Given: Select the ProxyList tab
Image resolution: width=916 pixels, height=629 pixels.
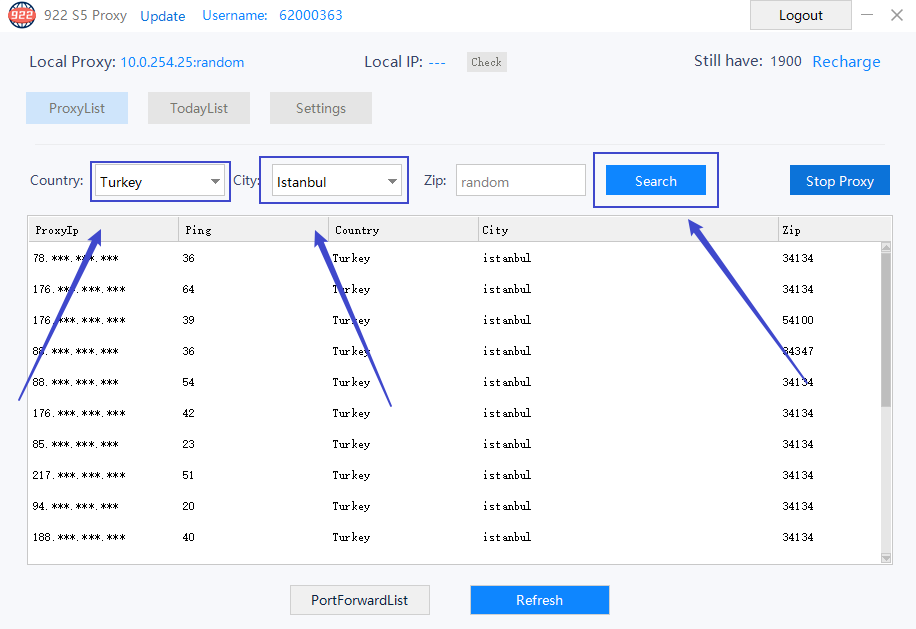Looking at the screenshot, I should (77, 108).
